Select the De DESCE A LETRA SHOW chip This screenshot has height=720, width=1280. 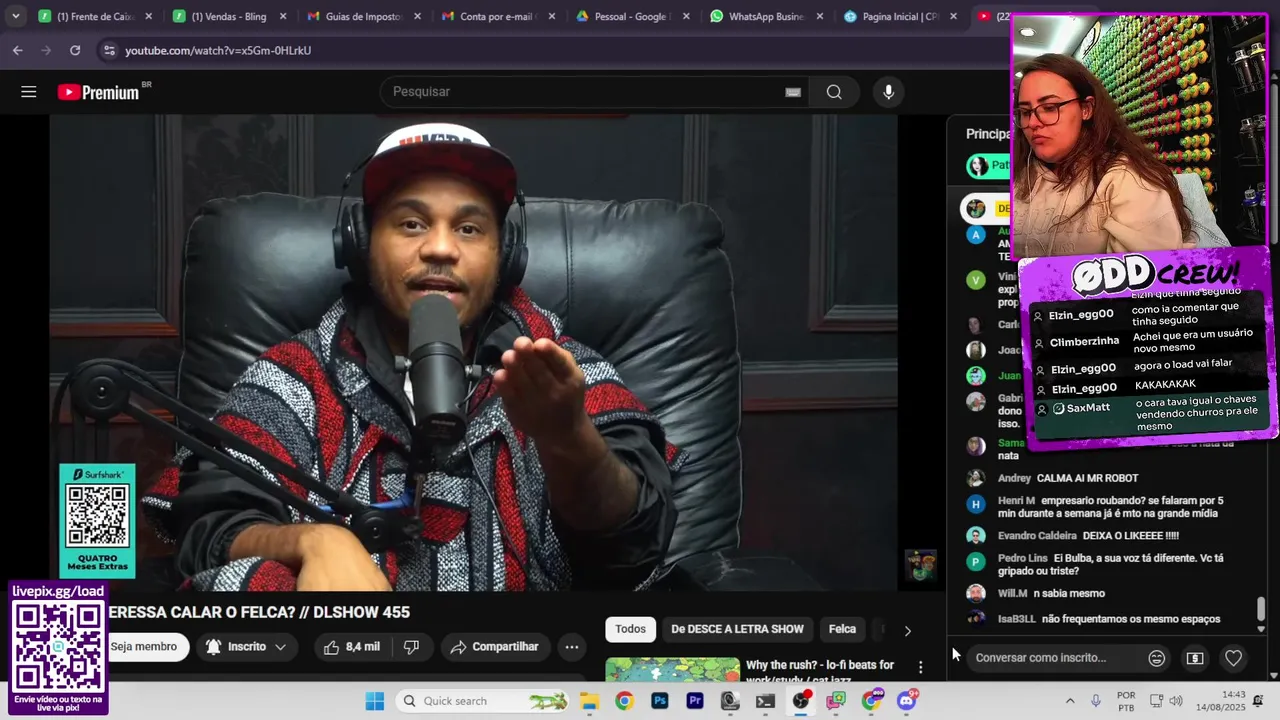(737, 629)
